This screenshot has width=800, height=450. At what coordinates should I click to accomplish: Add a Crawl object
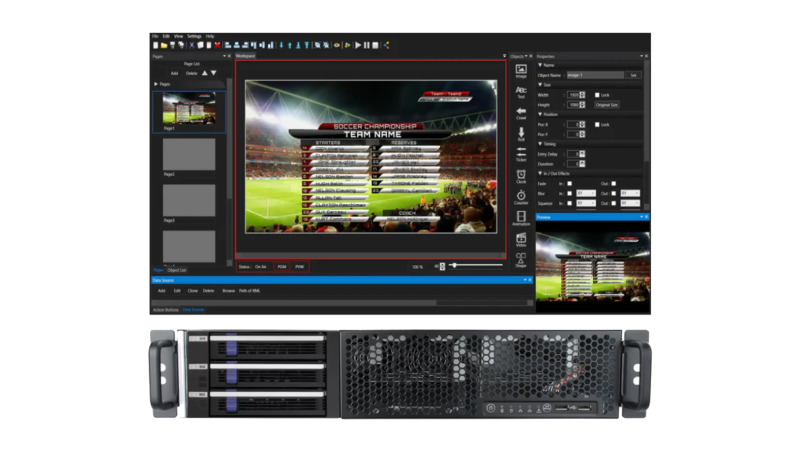[x=521, y=112]
